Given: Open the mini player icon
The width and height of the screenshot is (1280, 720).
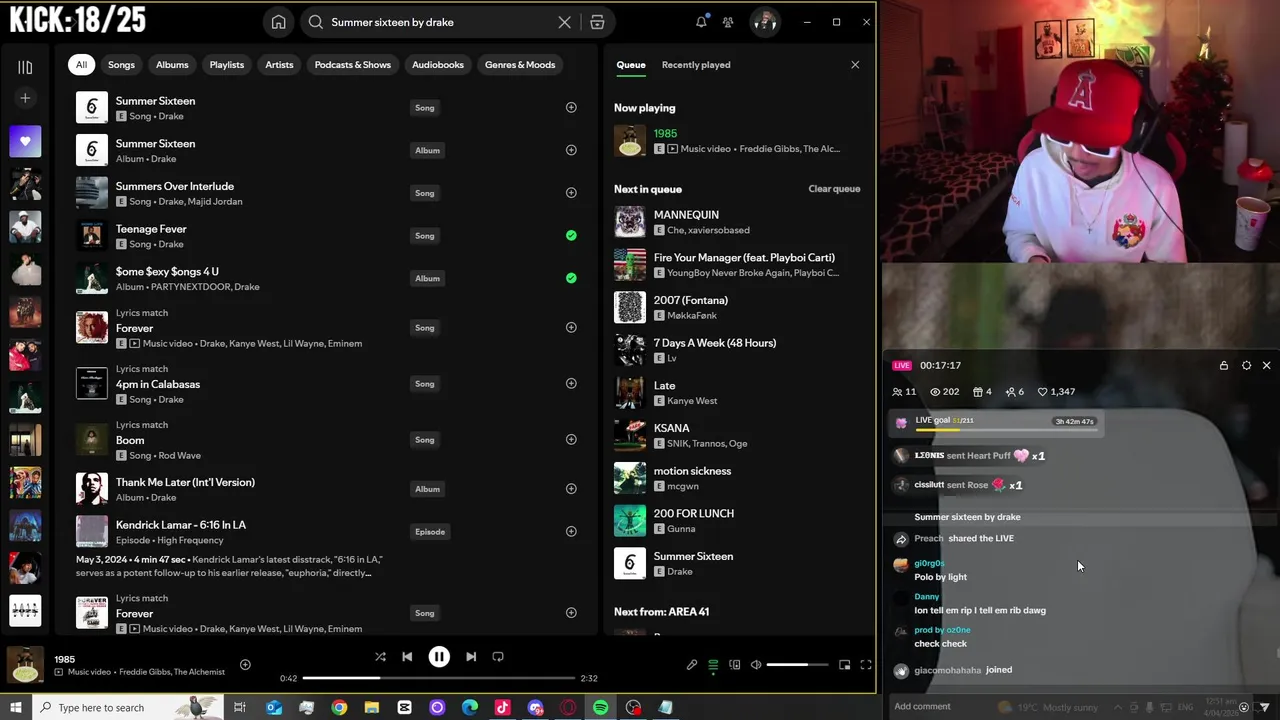Looking at the screenshot, I should (x=844, y=665).
